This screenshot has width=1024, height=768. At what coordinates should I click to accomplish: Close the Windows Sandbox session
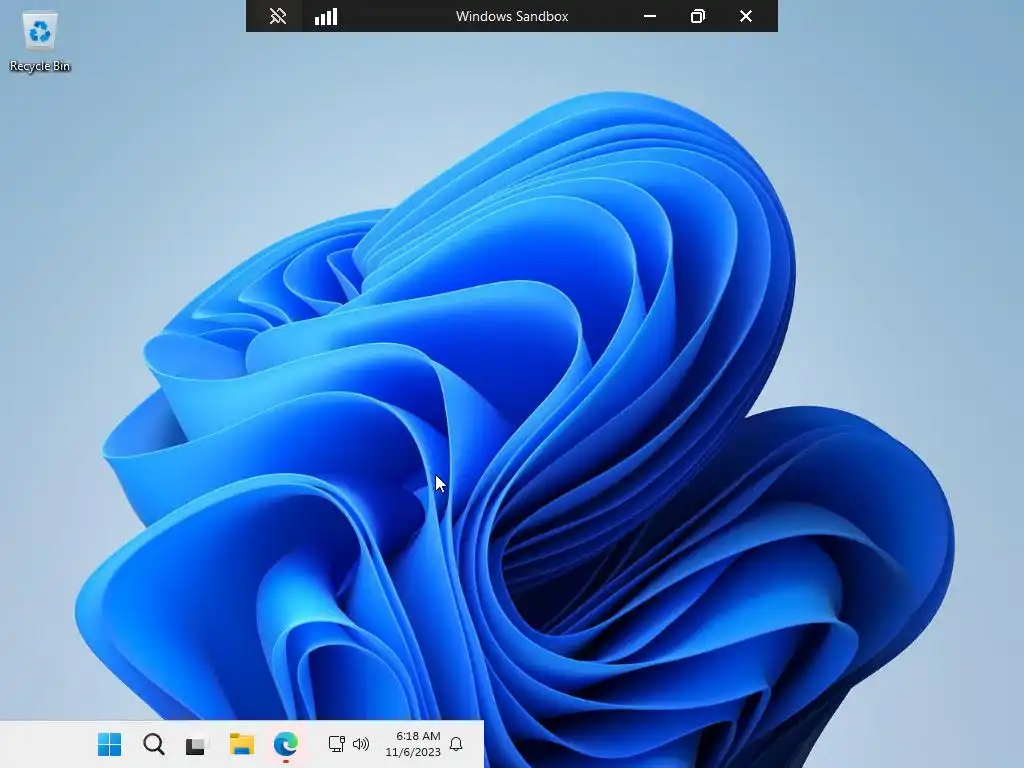click(746, 16)
